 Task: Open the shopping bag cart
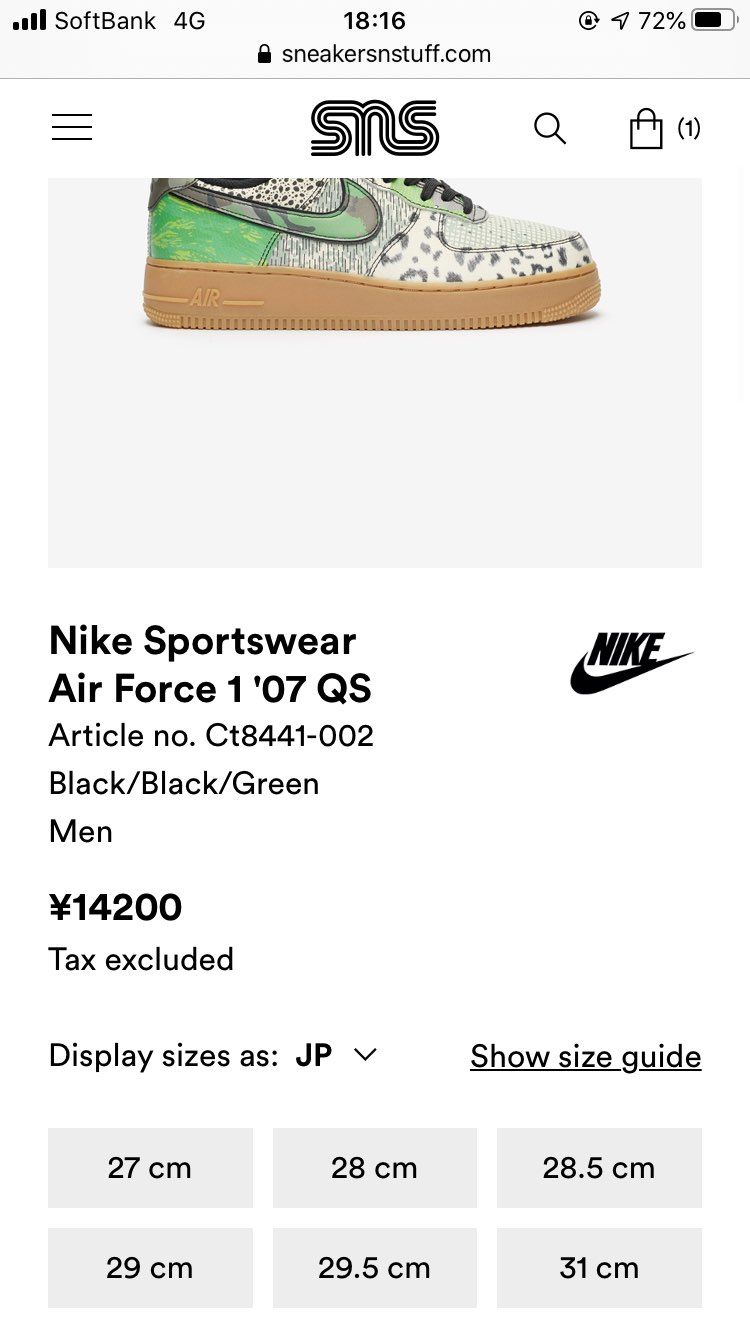(646, 128)
